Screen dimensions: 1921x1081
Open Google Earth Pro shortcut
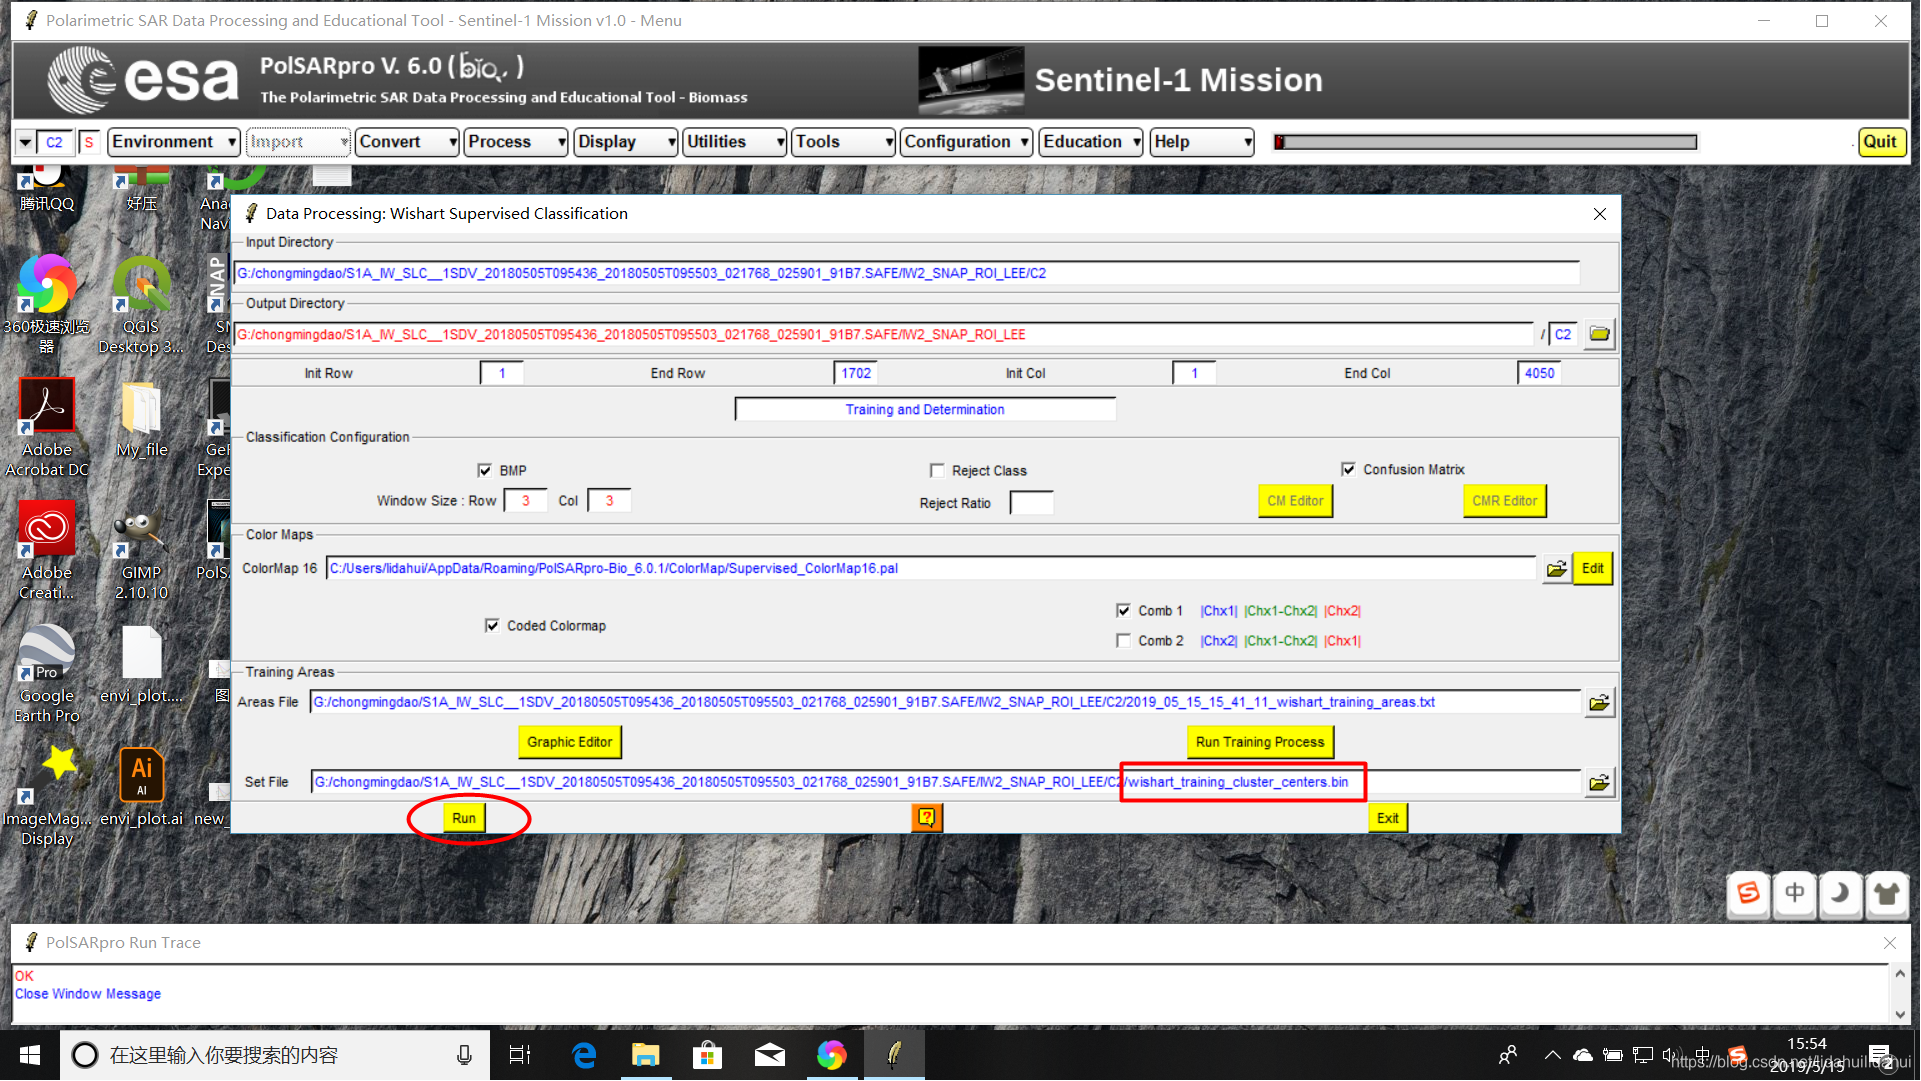click(47, 674)
